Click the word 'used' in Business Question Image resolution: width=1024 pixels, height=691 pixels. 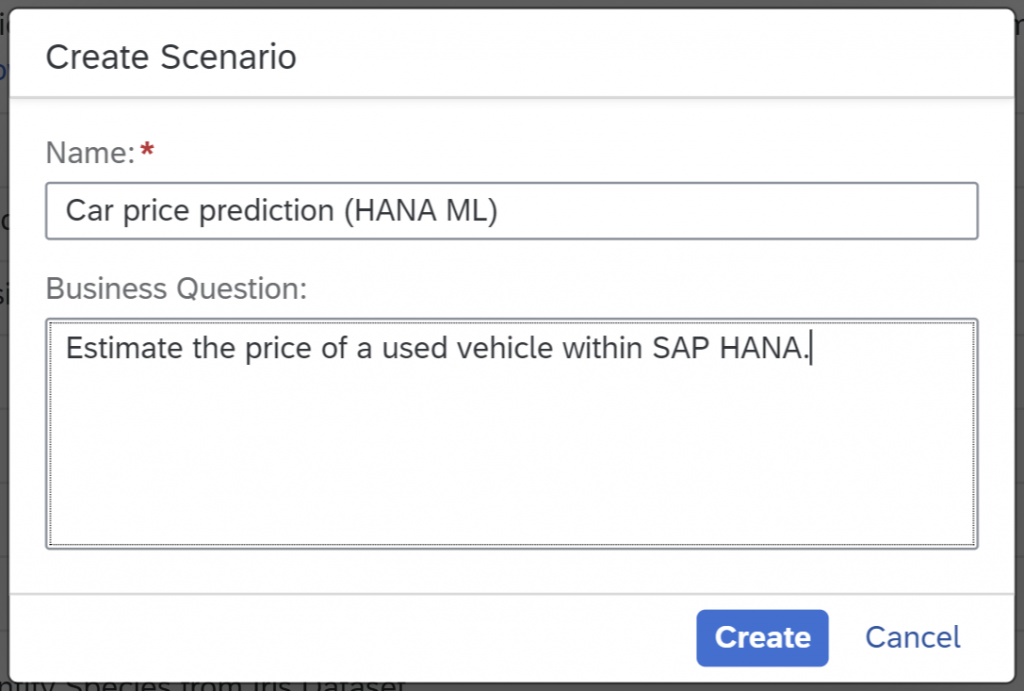pyautogui.click(x=415, y=348)
